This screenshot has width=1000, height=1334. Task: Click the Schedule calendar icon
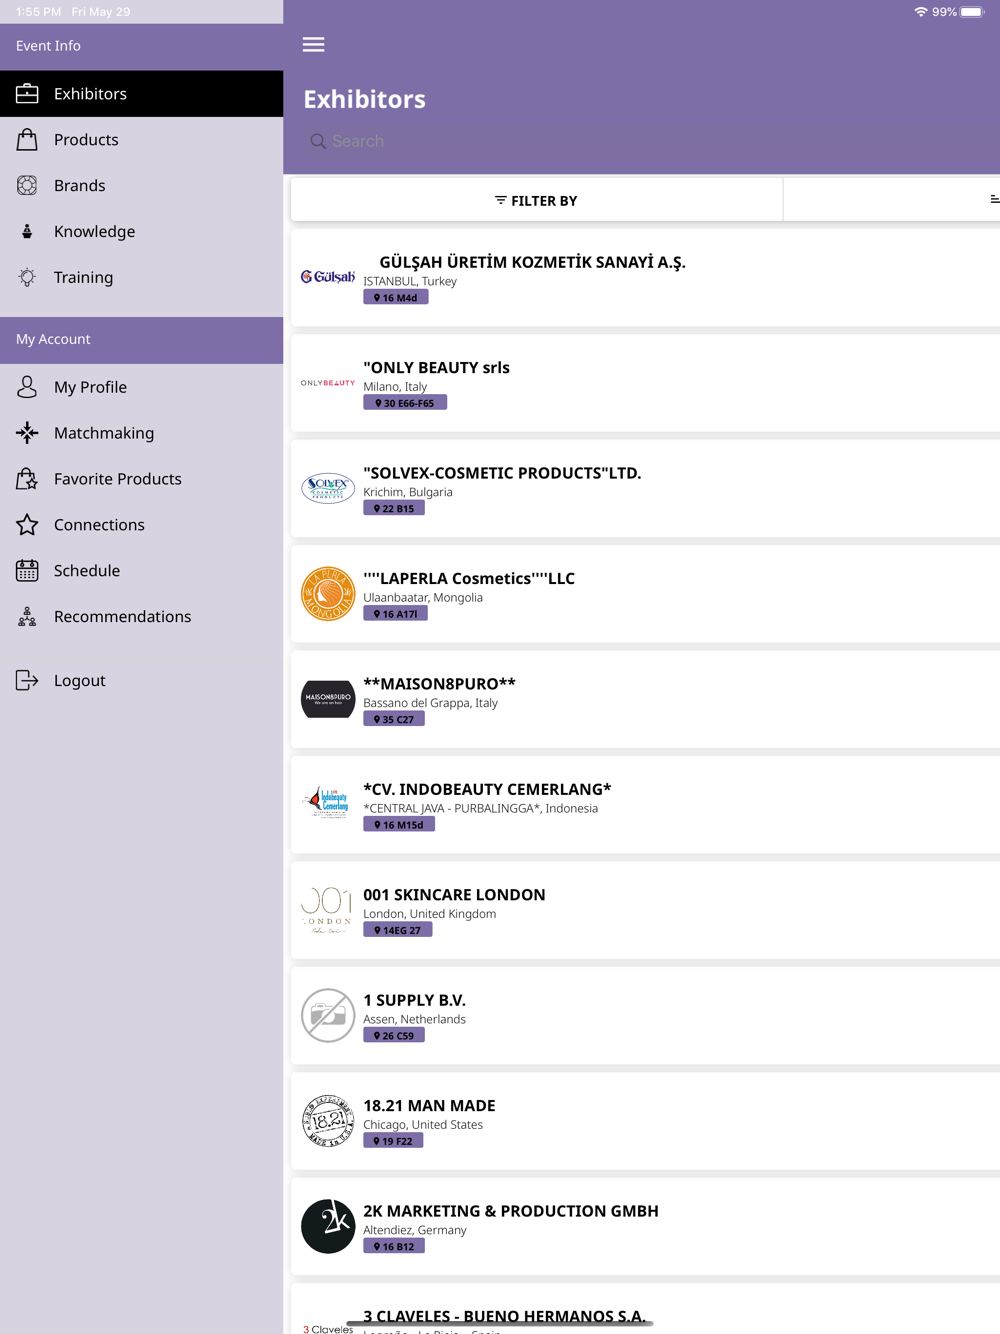pyautogui.click(x=27, y=571)
